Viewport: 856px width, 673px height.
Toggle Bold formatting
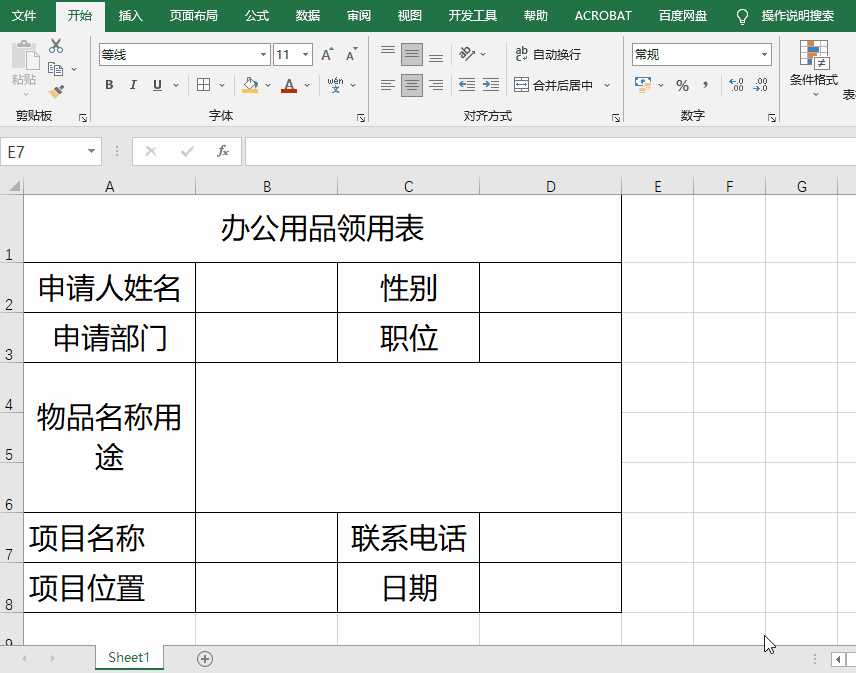(109, 85)
